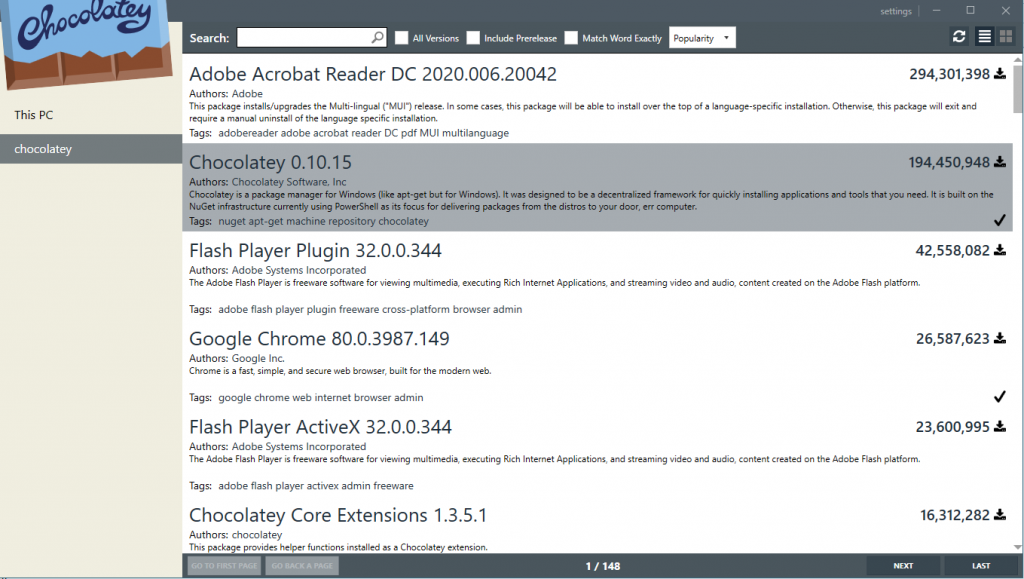Open settings
This screenshot has height=579, width=1024.
(895, 11)
